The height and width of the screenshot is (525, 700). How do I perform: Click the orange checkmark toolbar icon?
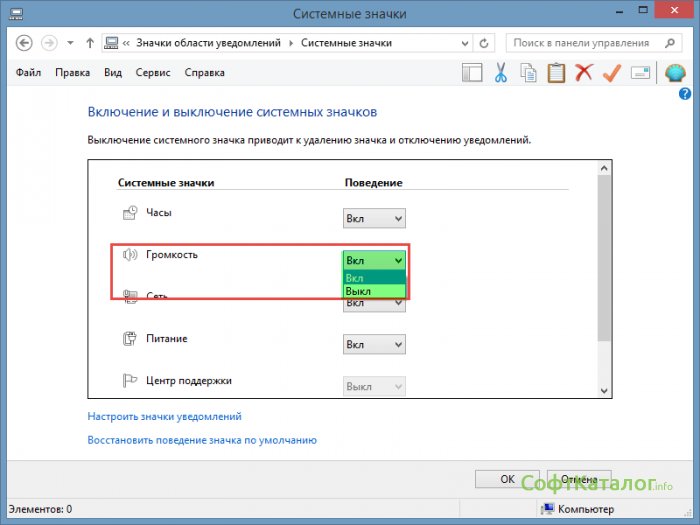click(x=612, y=73)
